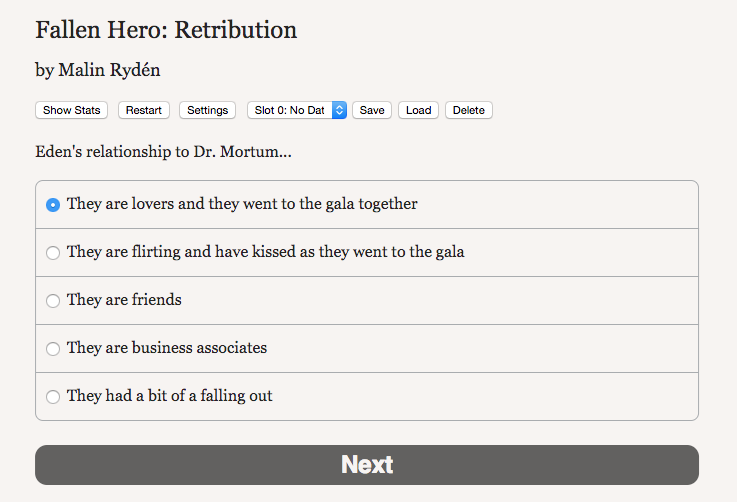This screenshot has height=502, width=737.
Task: Pick business associates radio button
Action: point(53,349)
